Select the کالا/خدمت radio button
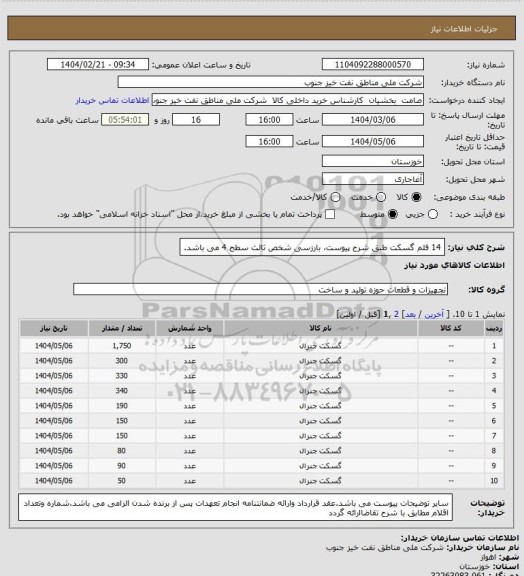 click(x=335, y=197)
